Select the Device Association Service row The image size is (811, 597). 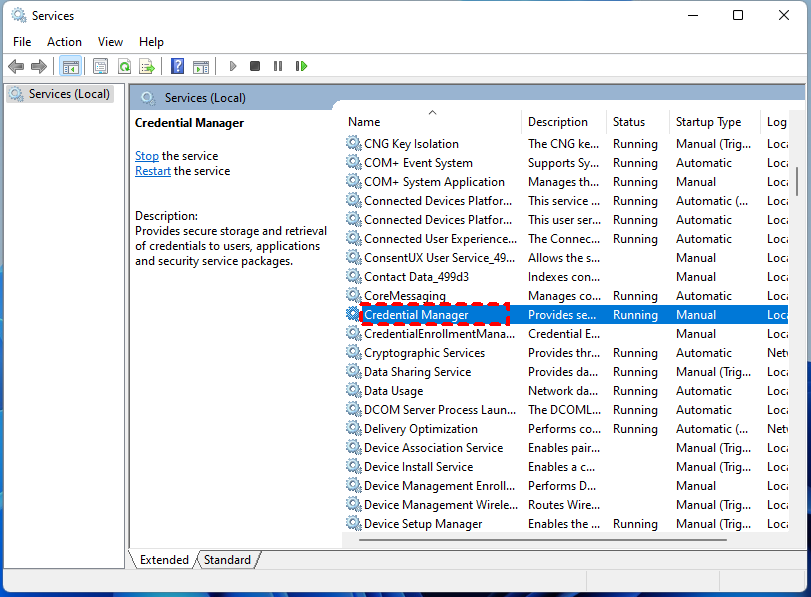pos(565,447)
